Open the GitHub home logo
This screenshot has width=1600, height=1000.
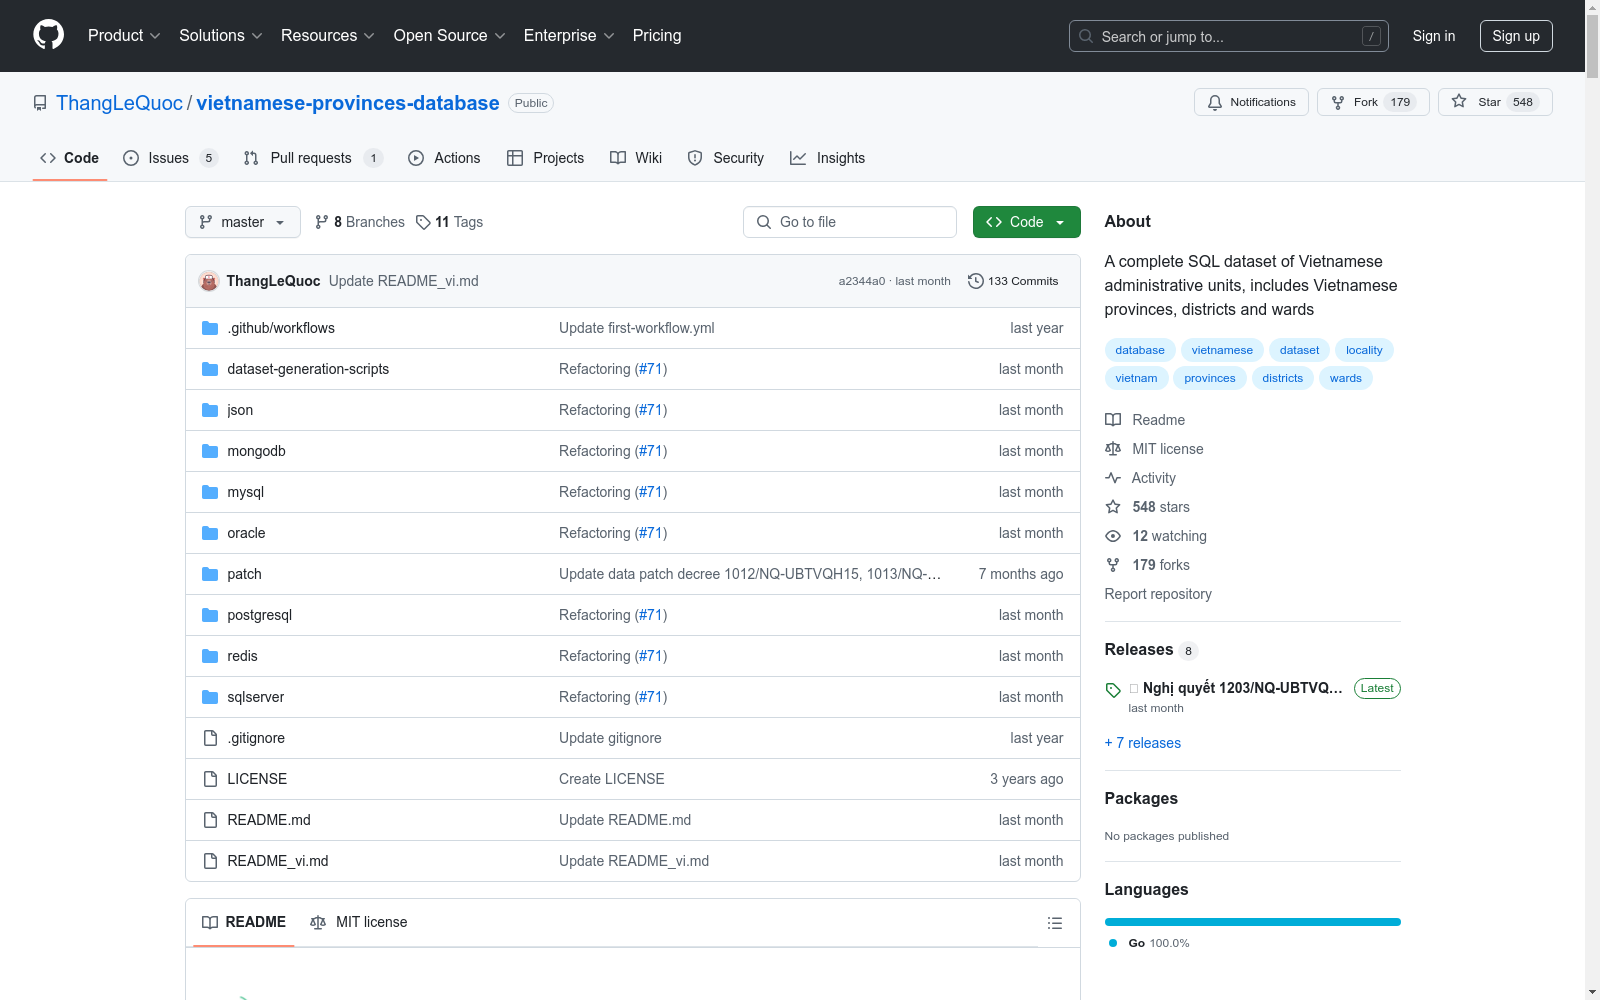(x=48, y=35)
